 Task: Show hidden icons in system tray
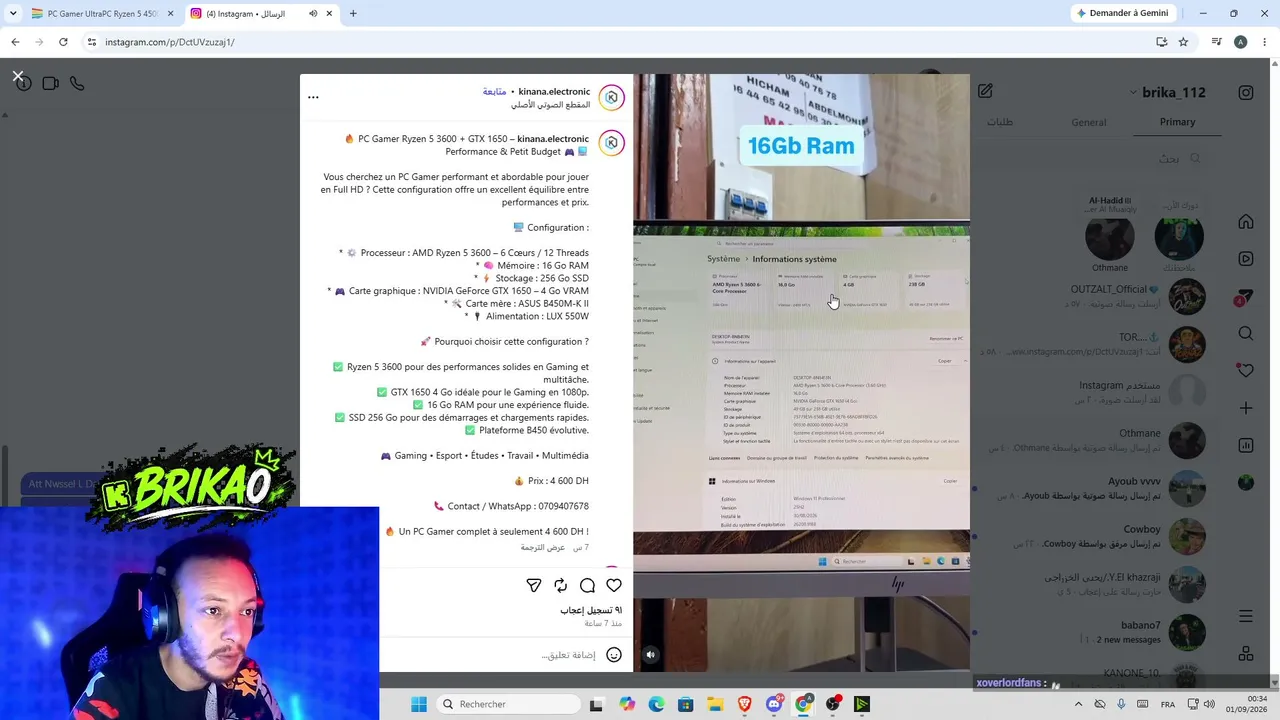tap(1078, 704)
